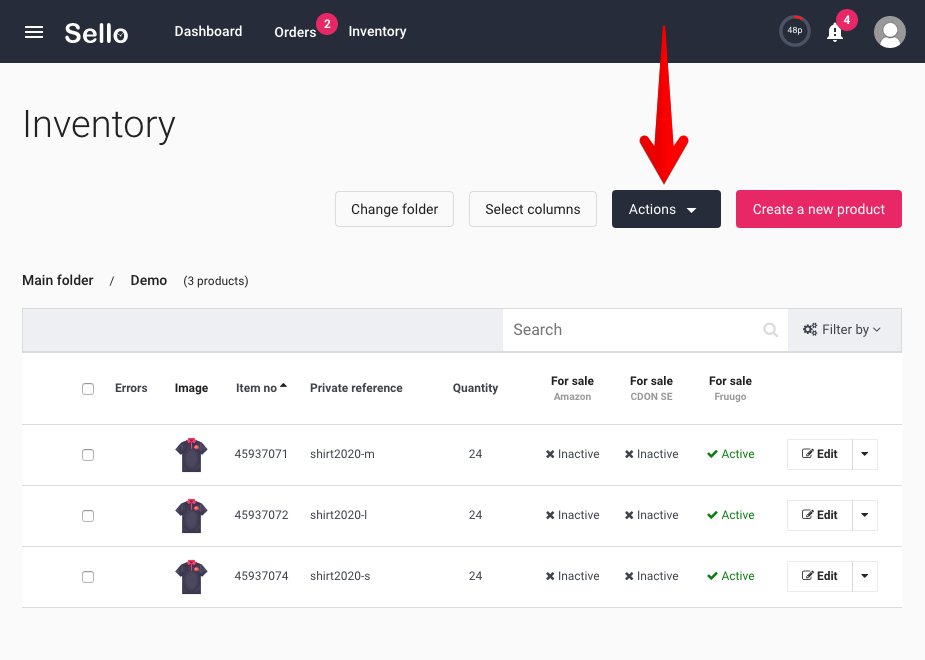Open the shirt image for 45937074
This screenshot has height=660, width=925.
(191, 576)
